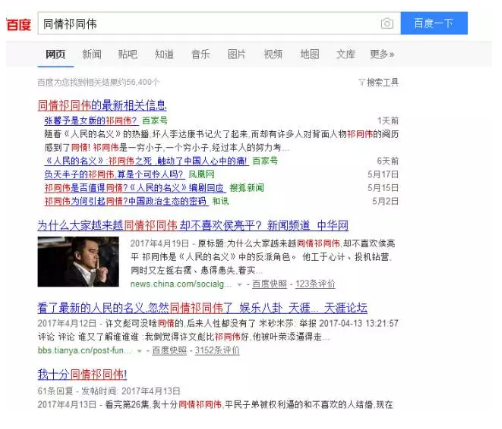This screenshot has width=502, height=429.
Task: Expand the 更多 menu
Action: (382, 54)
